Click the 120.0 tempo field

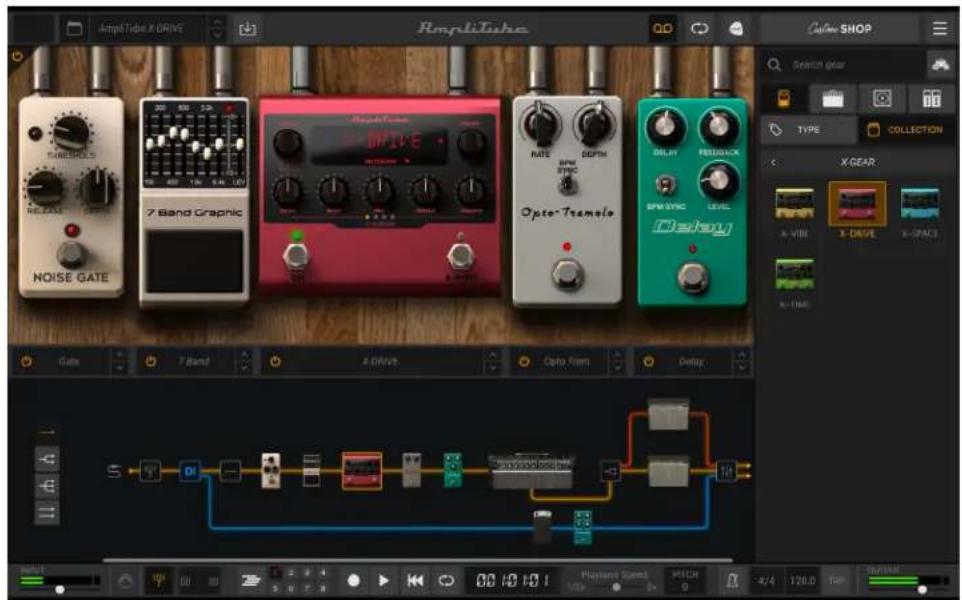(x=802, y=580)
